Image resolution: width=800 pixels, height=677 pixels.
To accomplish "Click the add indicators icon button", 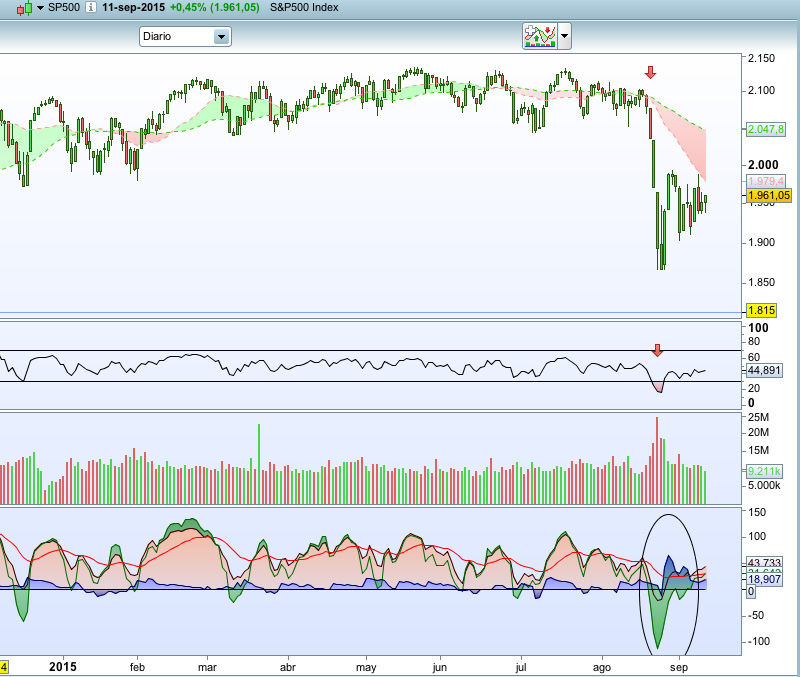I will (540, 36).
